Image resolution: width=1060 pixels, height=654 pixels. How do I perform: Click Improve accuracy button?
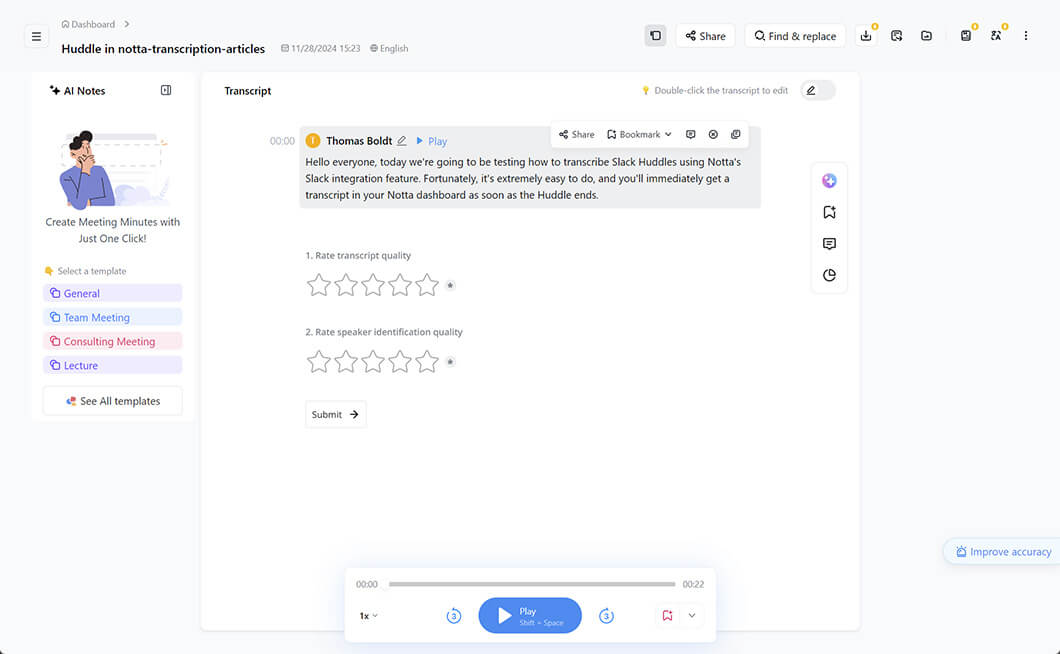point(1003,552)
